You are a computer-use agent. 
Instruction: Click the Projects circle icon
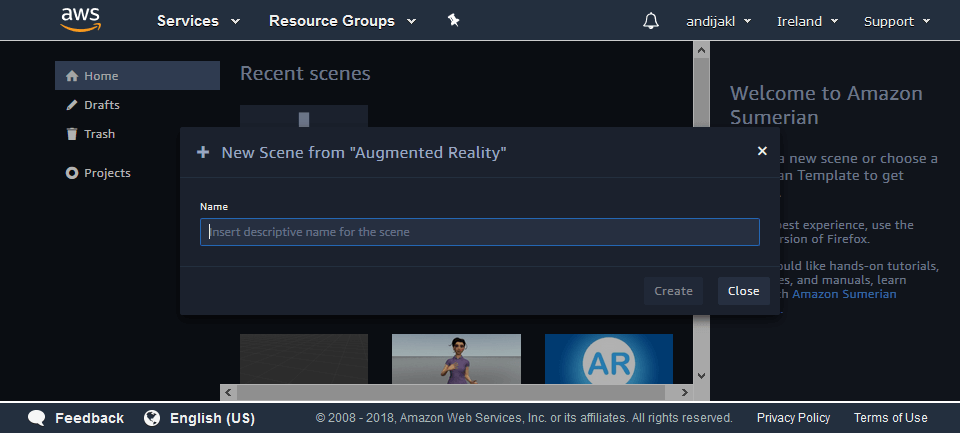click(72, 173)
